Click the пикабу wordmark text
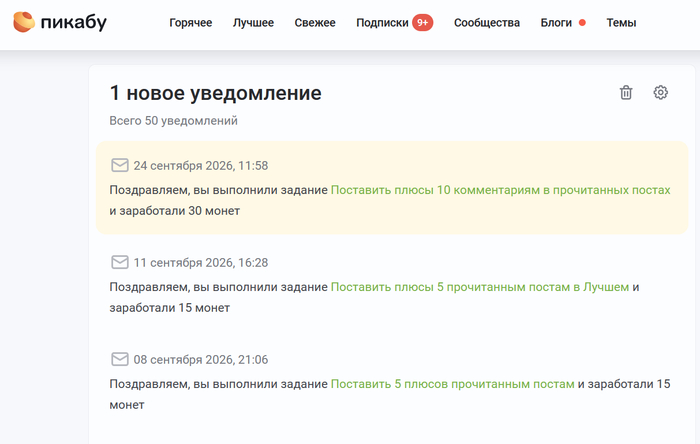 point(74,22)
